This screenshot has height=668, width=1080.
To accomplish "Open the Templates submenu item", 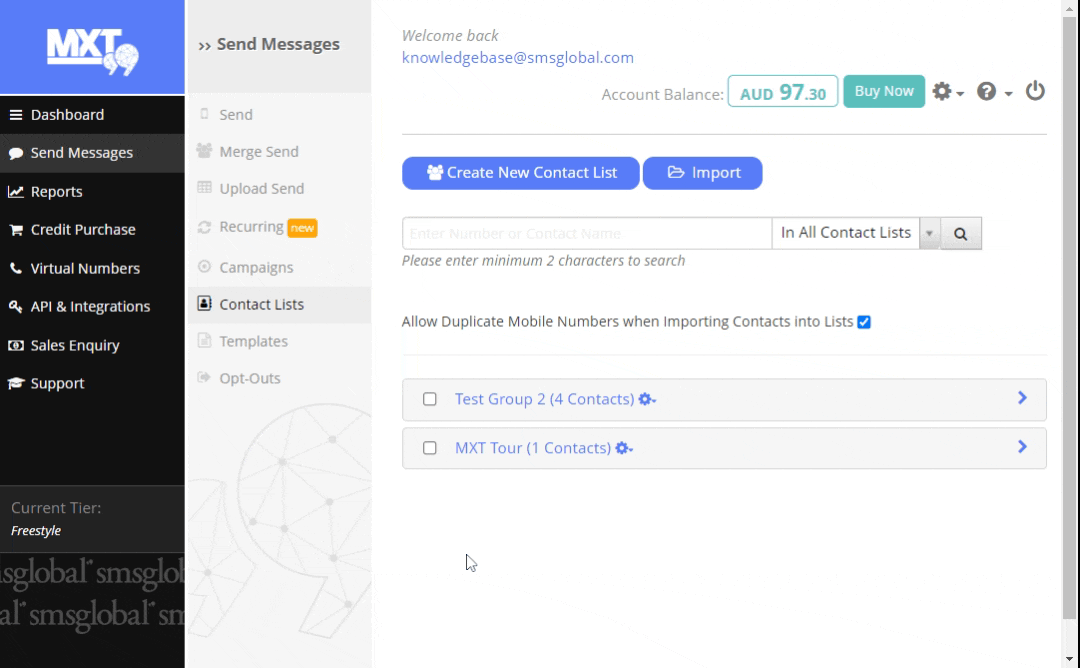I will 253,342.
